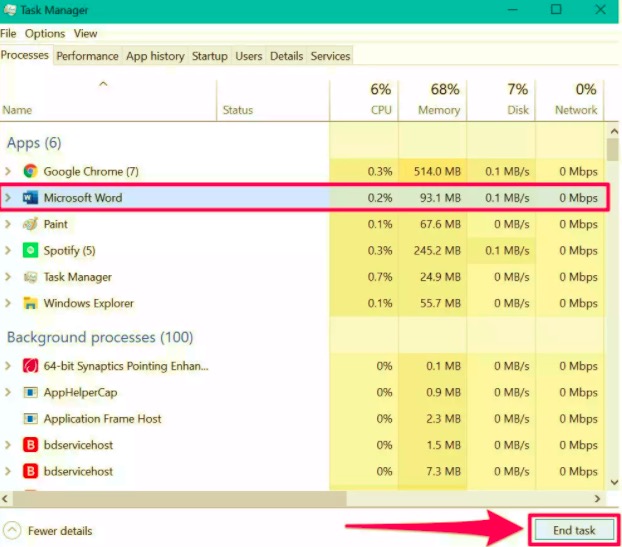This screenshot has height=547, width=622.
Task: Select the Background processes (100) heading
Action: click(100, 337)
